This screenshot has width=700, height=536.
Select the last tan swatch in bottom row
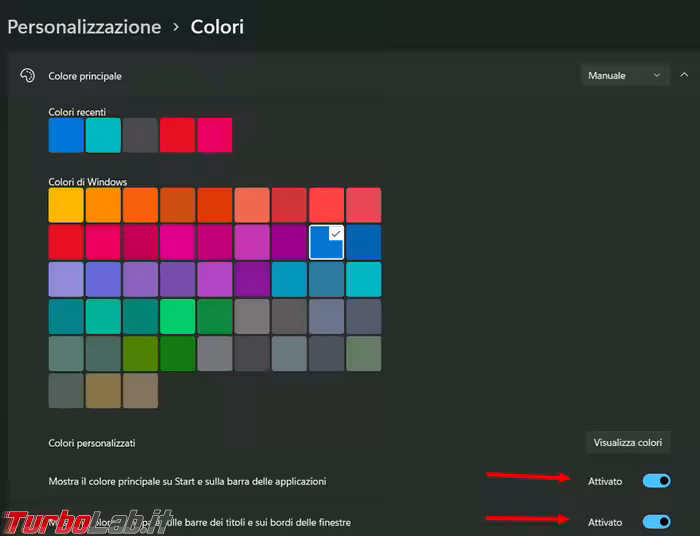140,390
